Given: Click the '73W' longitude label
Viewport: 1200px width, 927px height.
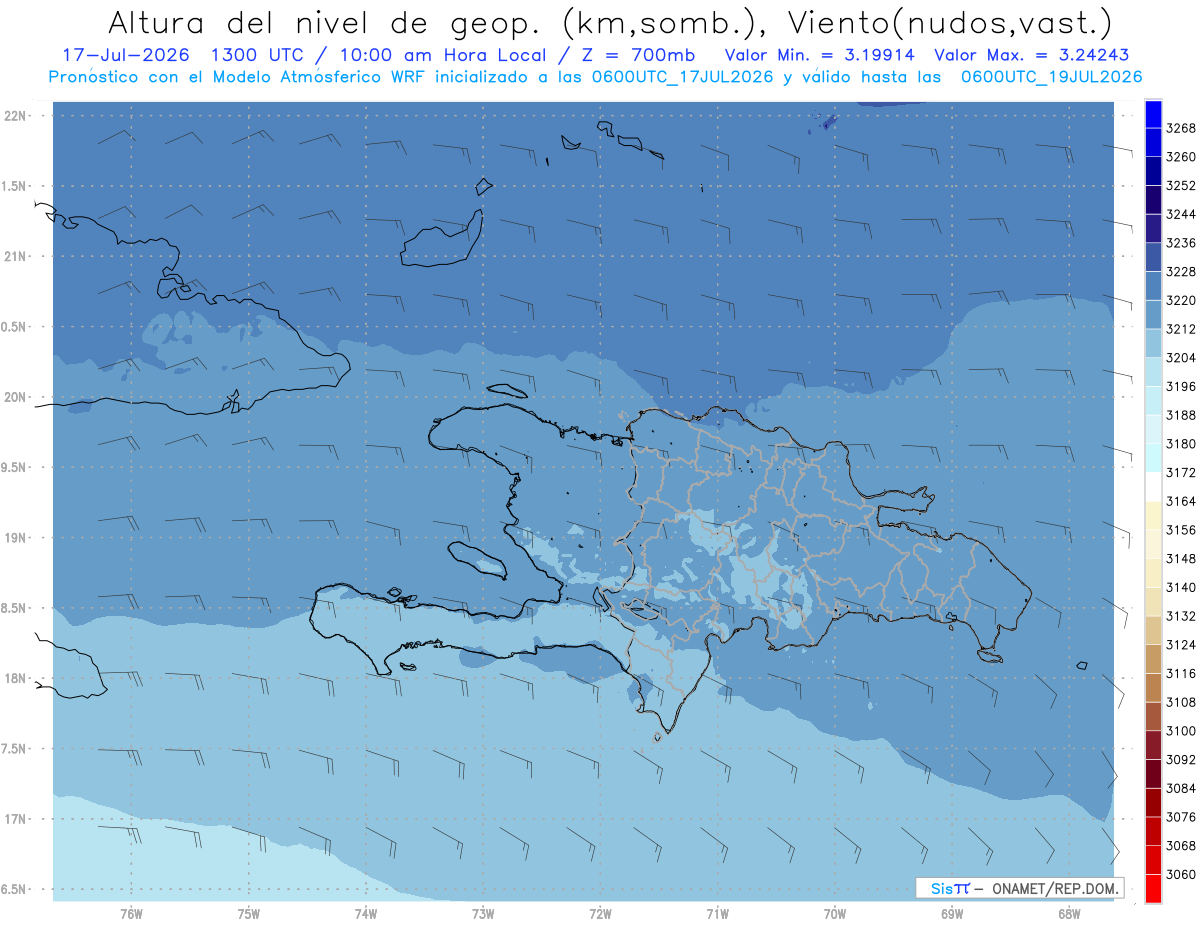Looking at the screenshot, I should 483,914.
